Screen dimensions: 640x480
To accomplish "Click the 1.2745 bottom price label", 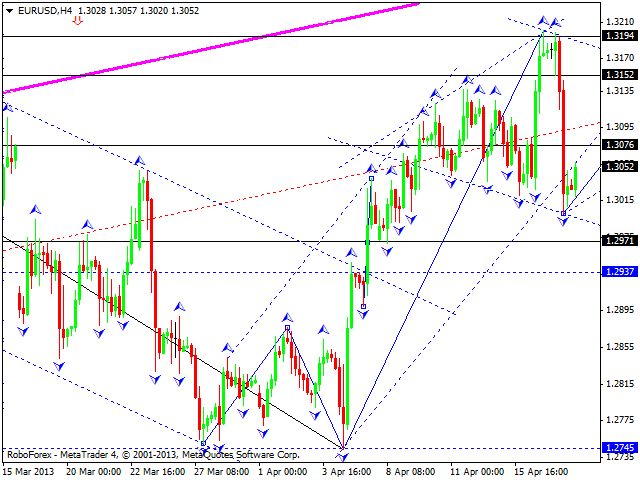I will pos(617,448).
